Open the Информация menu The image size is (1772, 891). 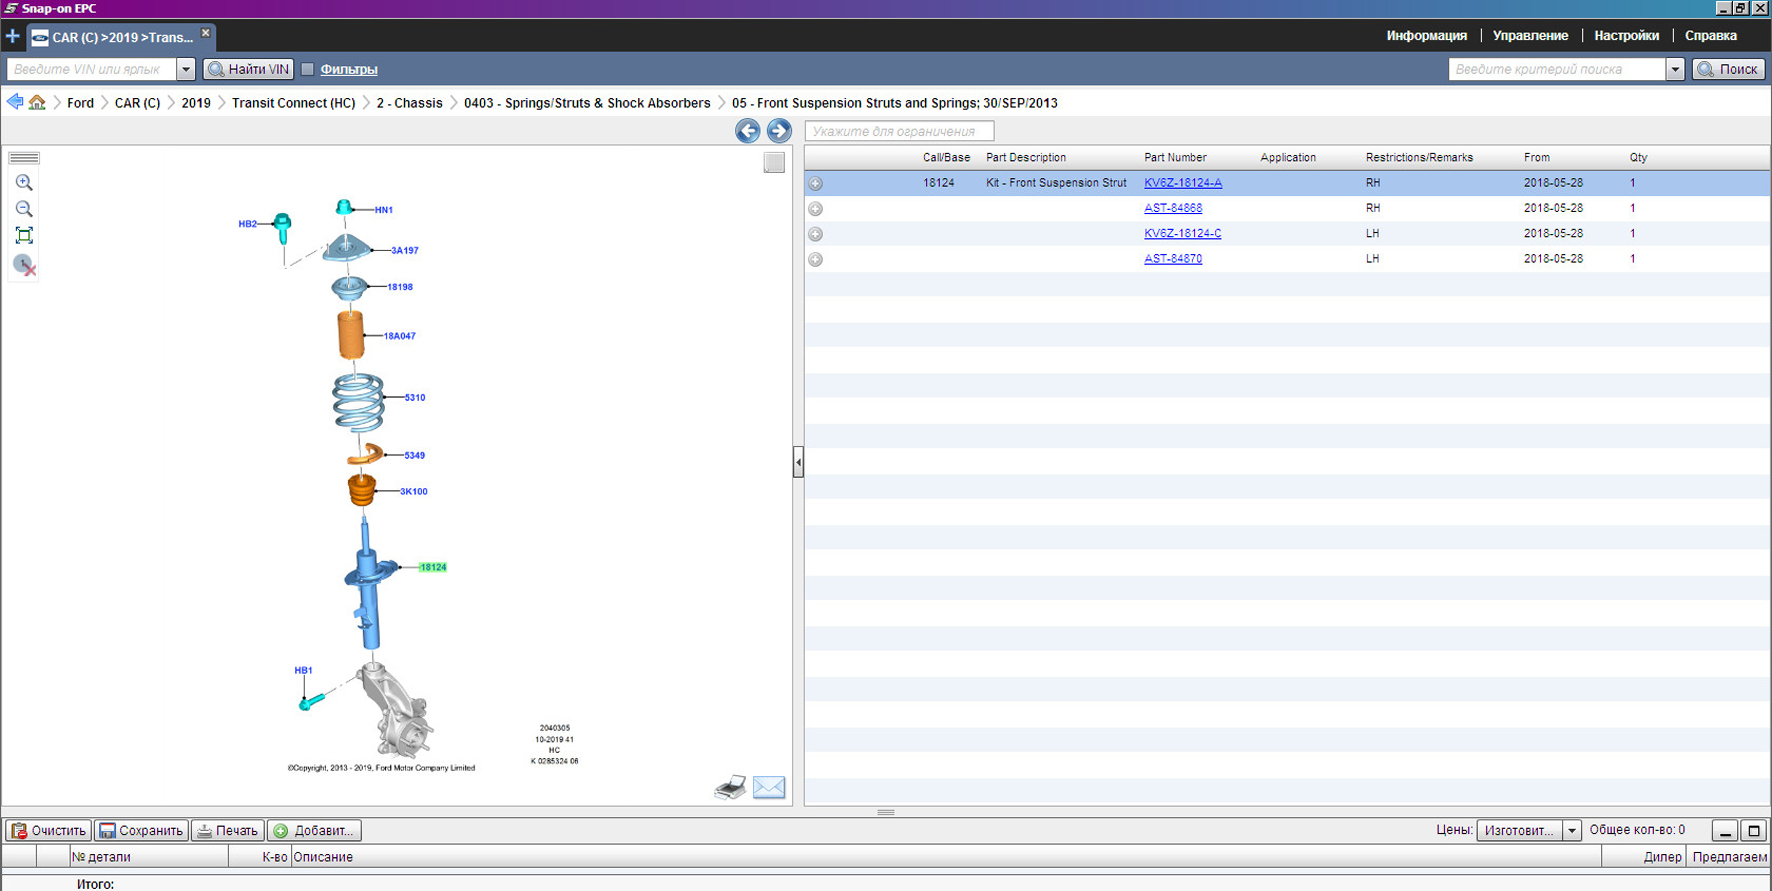pos(1426,36)
